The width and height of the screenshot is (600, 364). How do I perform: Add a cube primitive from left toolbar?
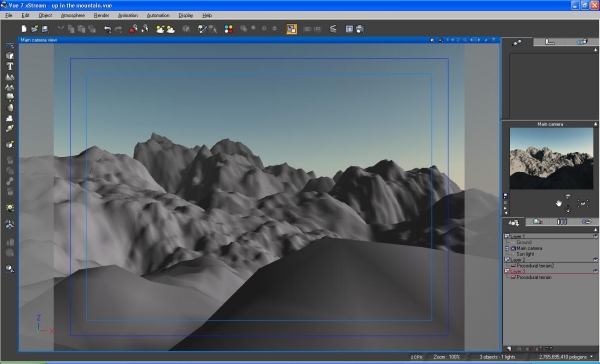tap(10, 56)
